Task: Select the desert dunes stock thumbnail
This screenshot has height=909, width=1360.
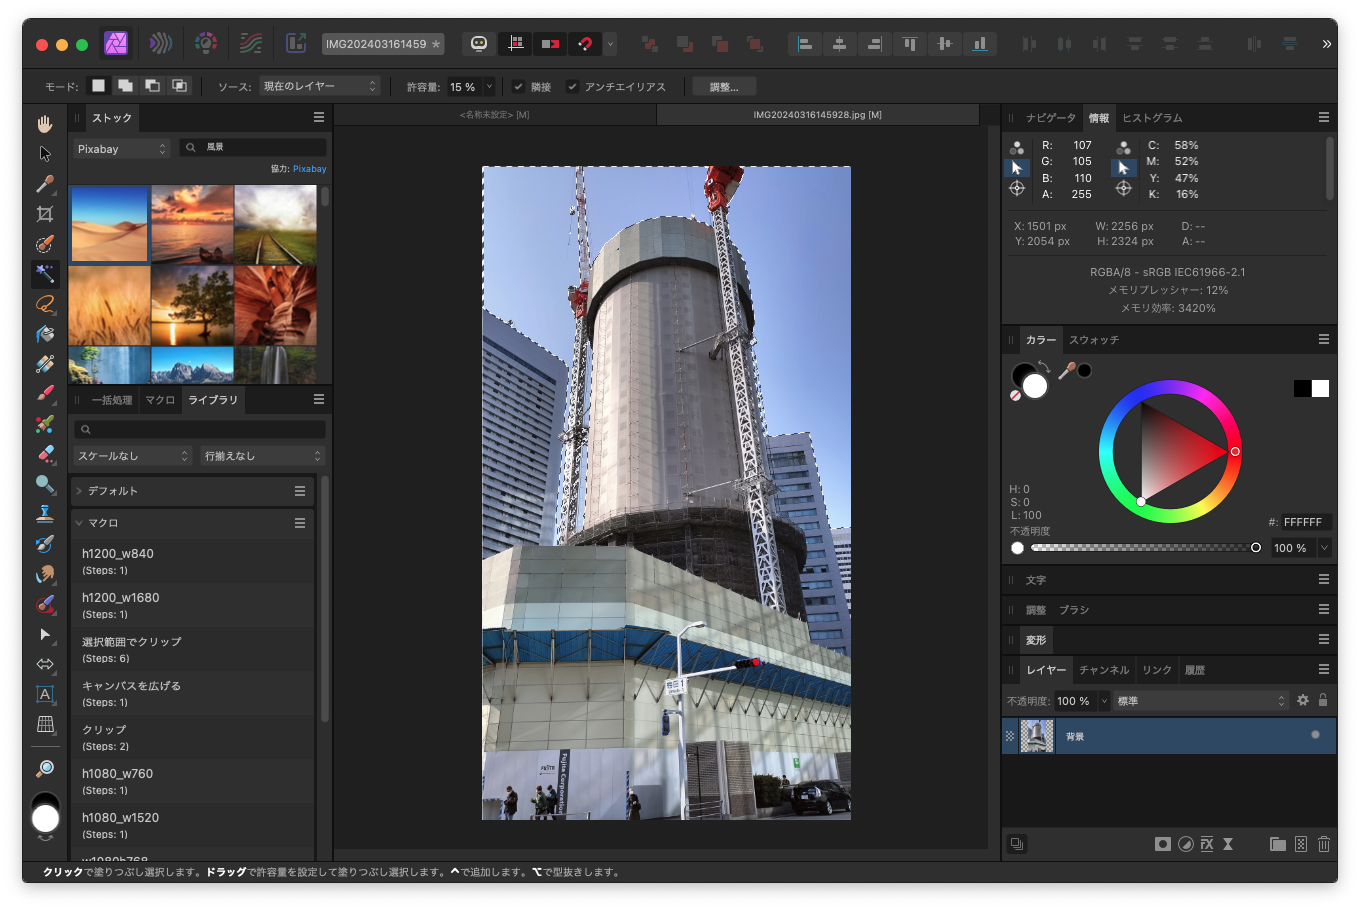Action: pos(109,224)
